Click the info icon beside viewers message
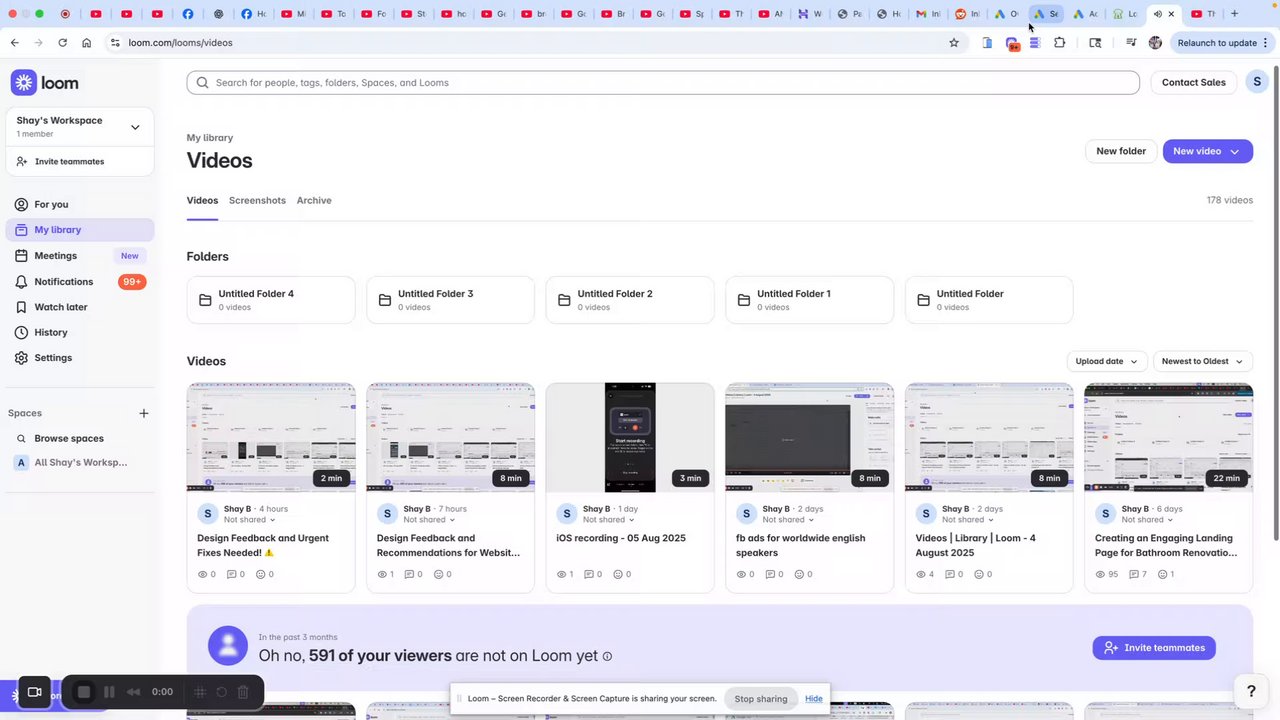The image size is (1280, 720). pyautogui.click(x=607, y=657)
